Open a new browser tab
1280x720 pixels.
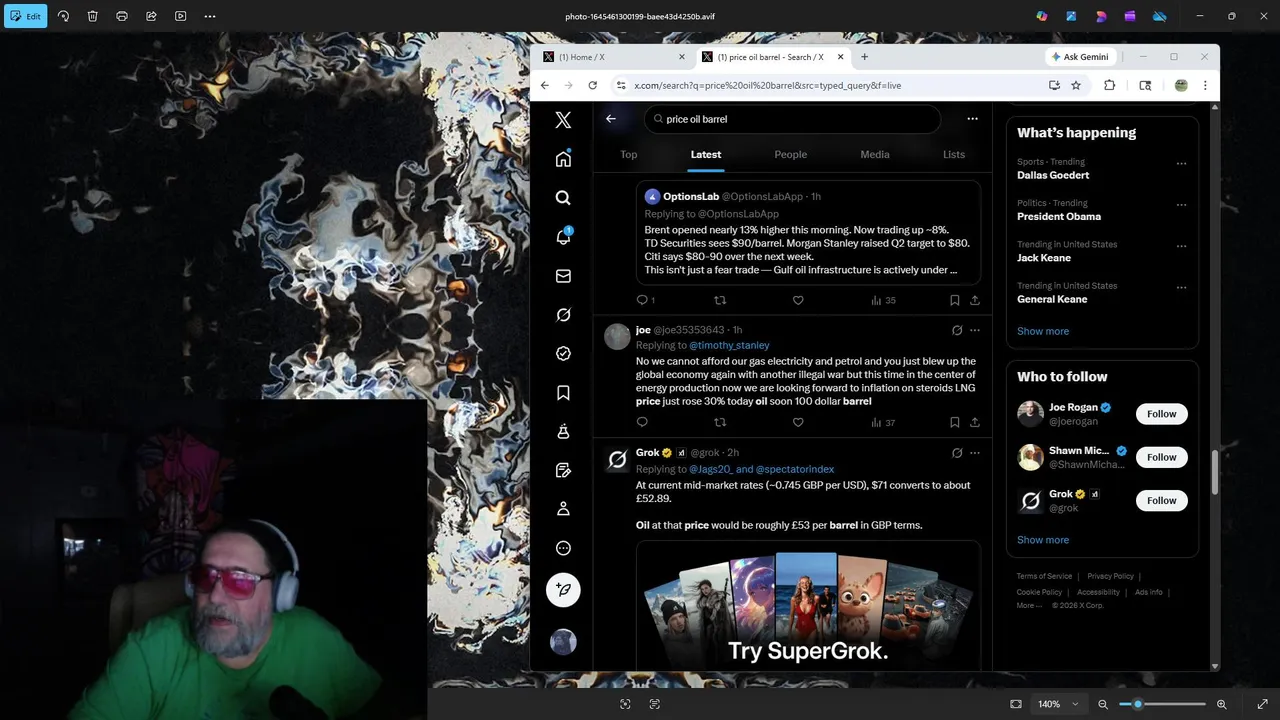pos(864,57)
